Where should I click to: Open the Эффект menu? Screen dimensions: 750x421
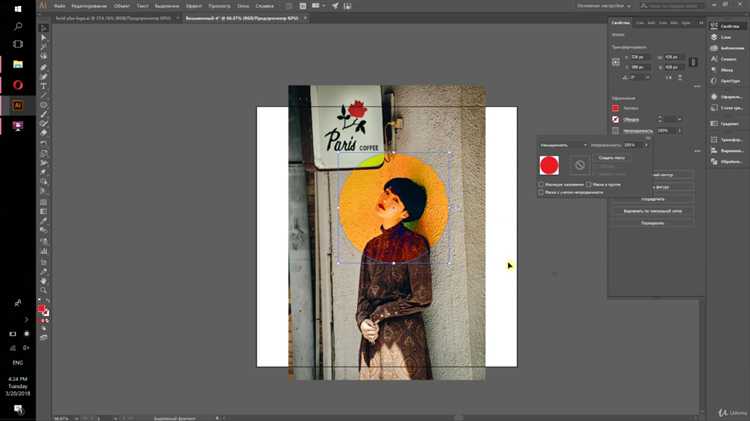point(194,6)
